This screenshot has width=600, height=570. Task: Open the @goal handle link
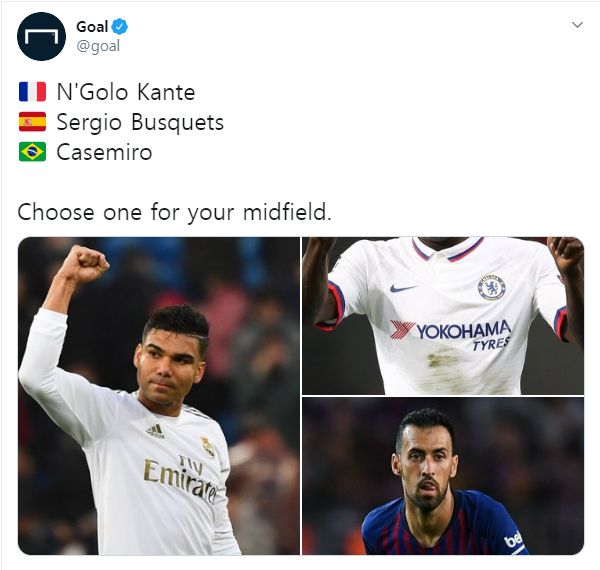(x=98, y=46)
